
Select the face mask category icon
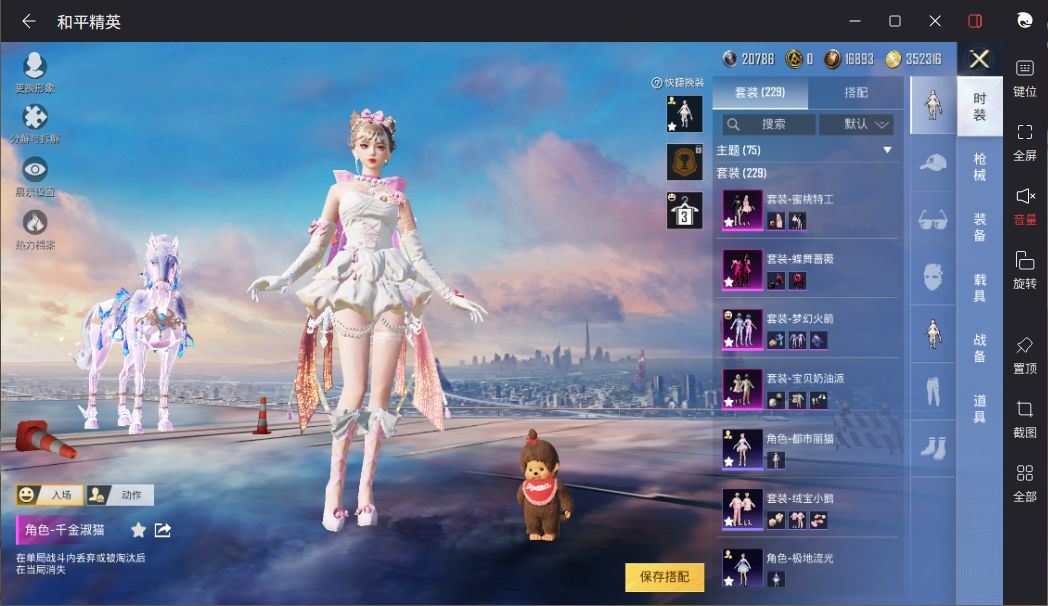(x=932, y=275)
